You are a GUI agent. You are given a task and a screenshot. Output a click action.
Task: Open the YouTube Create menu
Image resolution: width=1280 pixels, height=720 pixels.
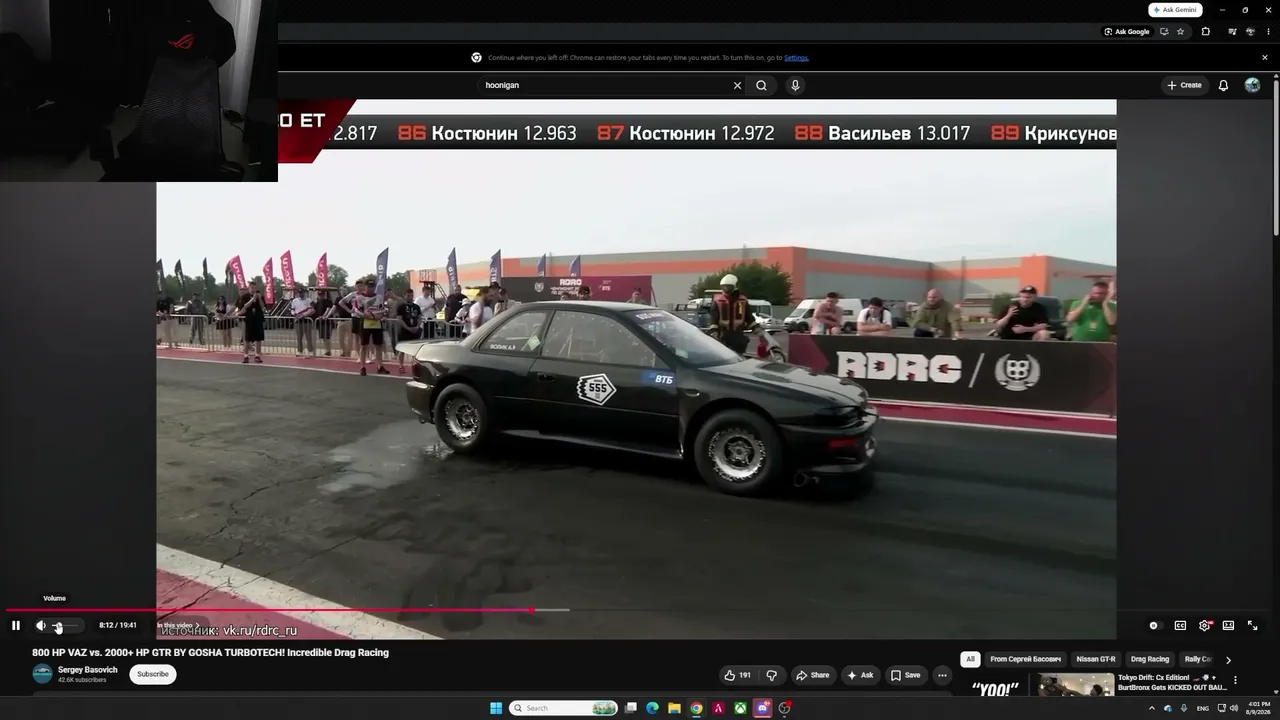click(1184, 86)
